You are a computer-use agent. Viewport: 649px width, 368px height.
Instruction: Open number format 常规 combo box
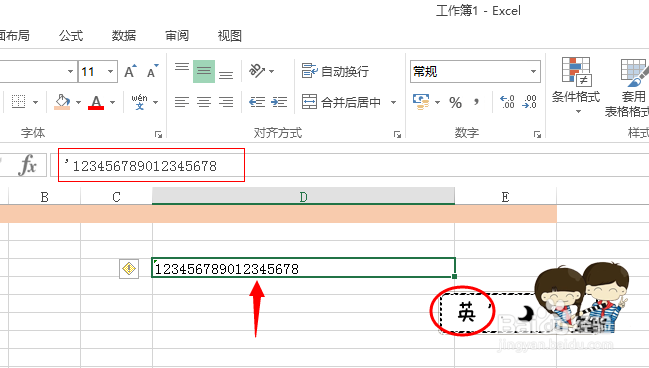pos(475,72)
